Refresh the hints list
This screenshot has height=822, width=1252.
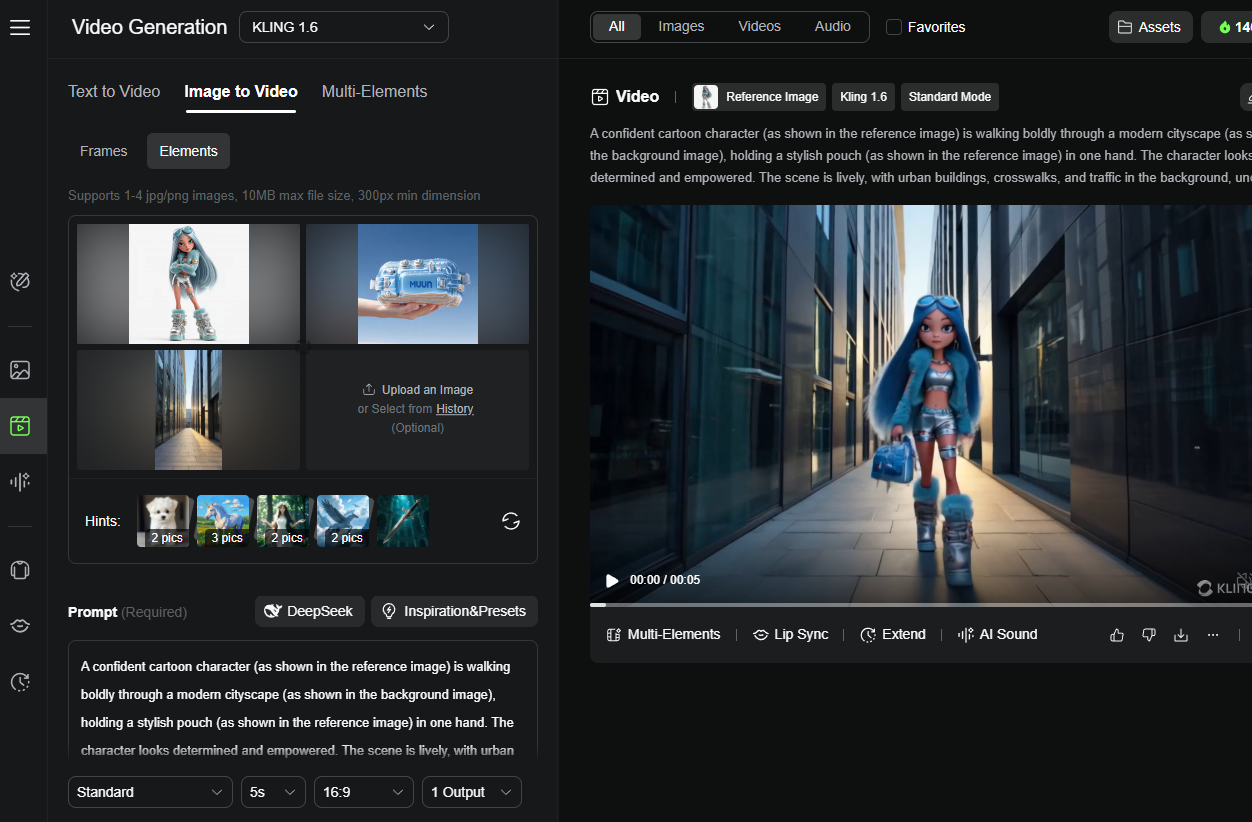pos(511,521)
